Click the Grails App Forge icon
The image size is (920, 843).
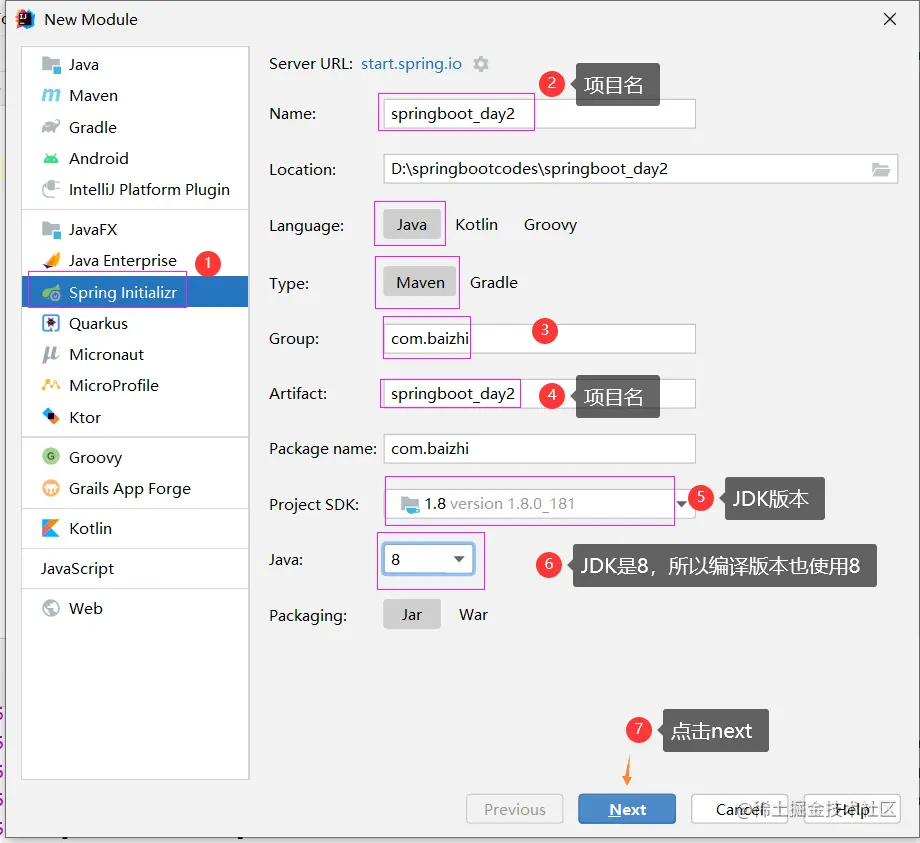(x=51, y=488)
